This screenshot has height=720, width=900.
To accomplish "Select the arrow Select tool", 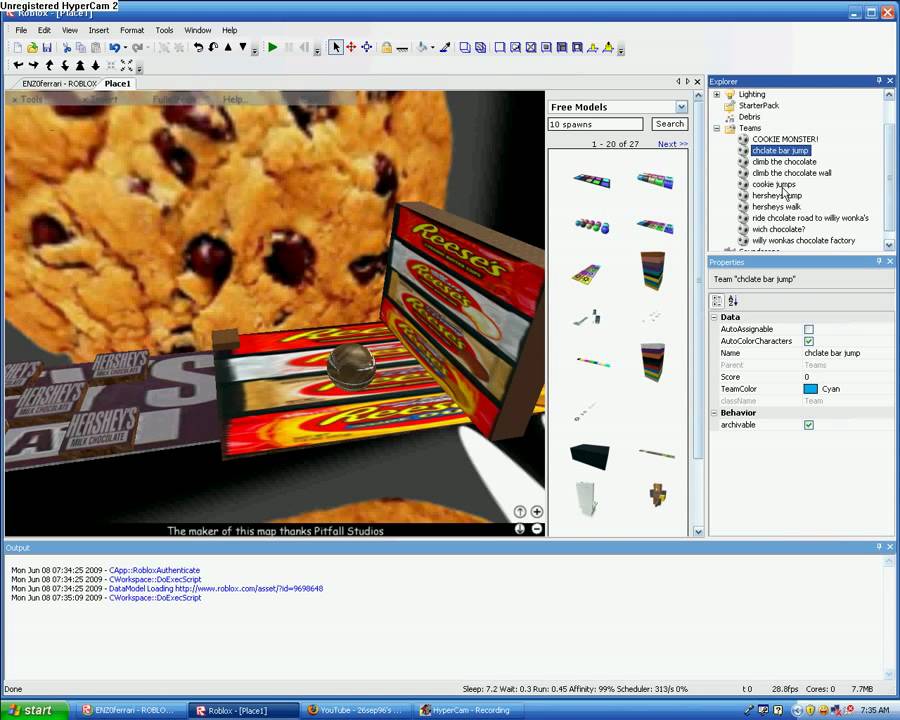I will (x=336, y=48).
